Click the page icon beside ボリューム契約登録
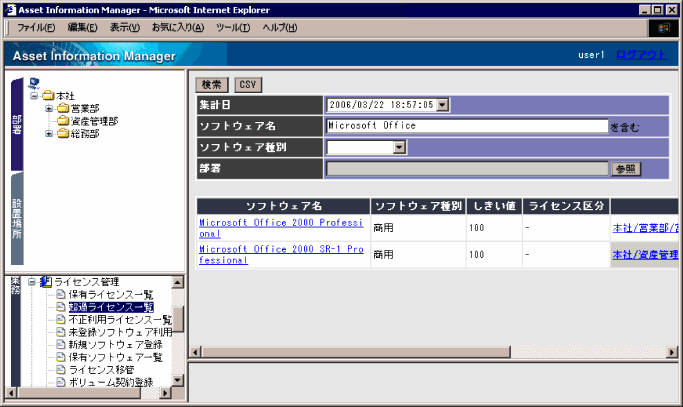This screenshot has height=407, width=683. [61, 382]
